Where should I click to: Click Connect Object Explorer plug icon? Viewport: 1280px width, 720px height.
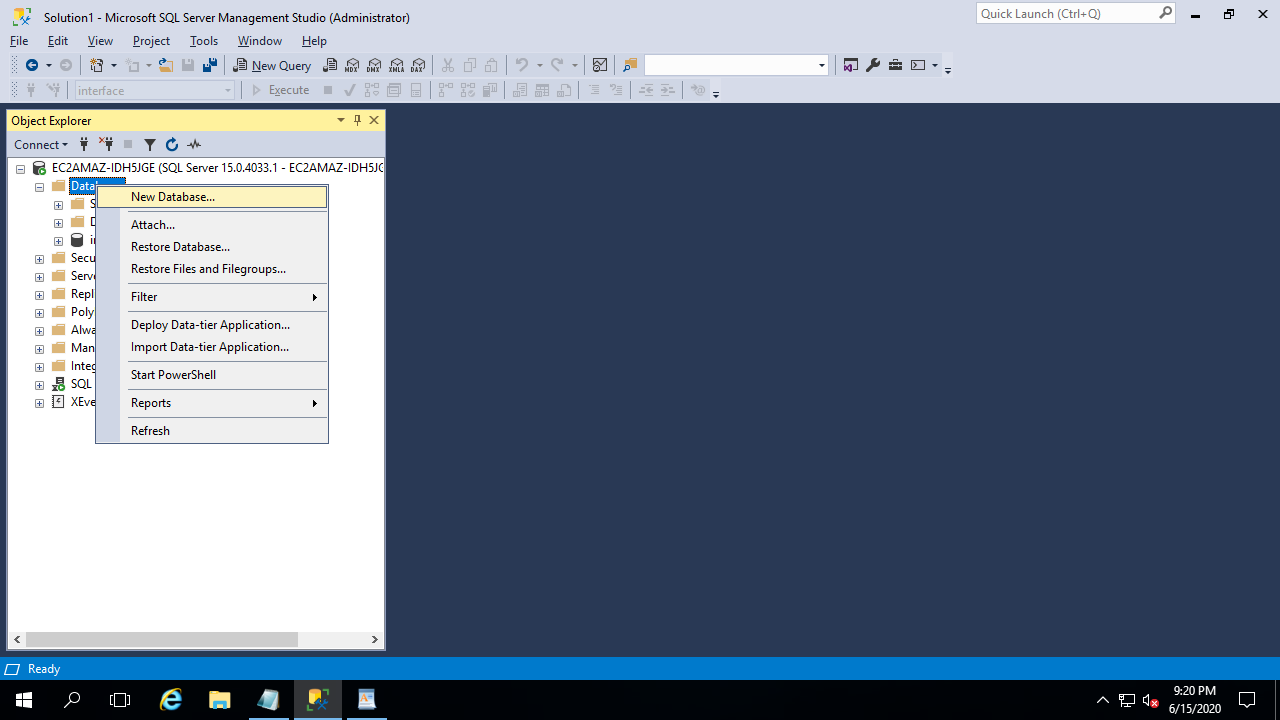click(x=84, y=144)
